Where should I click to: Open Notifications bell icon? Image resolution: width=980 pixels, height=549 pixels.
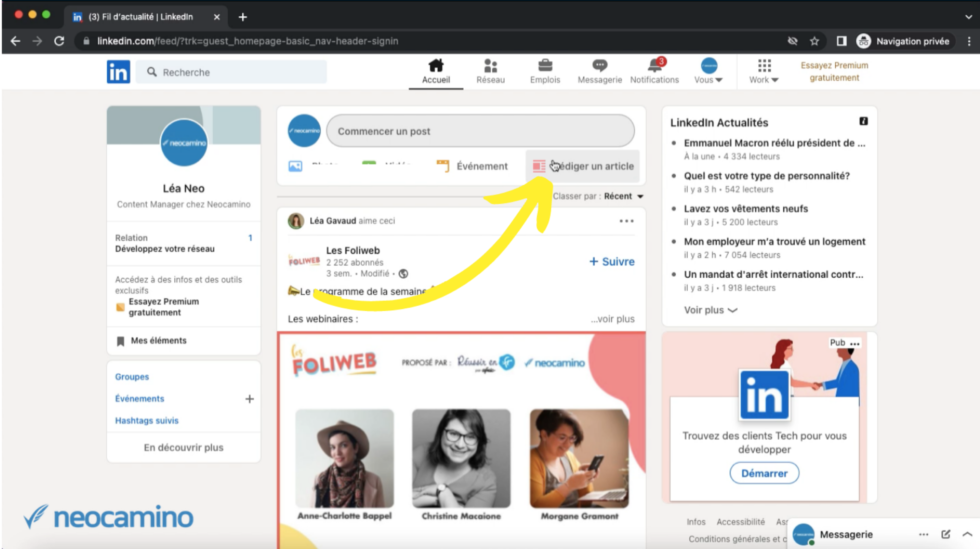[x=654, y=72]
